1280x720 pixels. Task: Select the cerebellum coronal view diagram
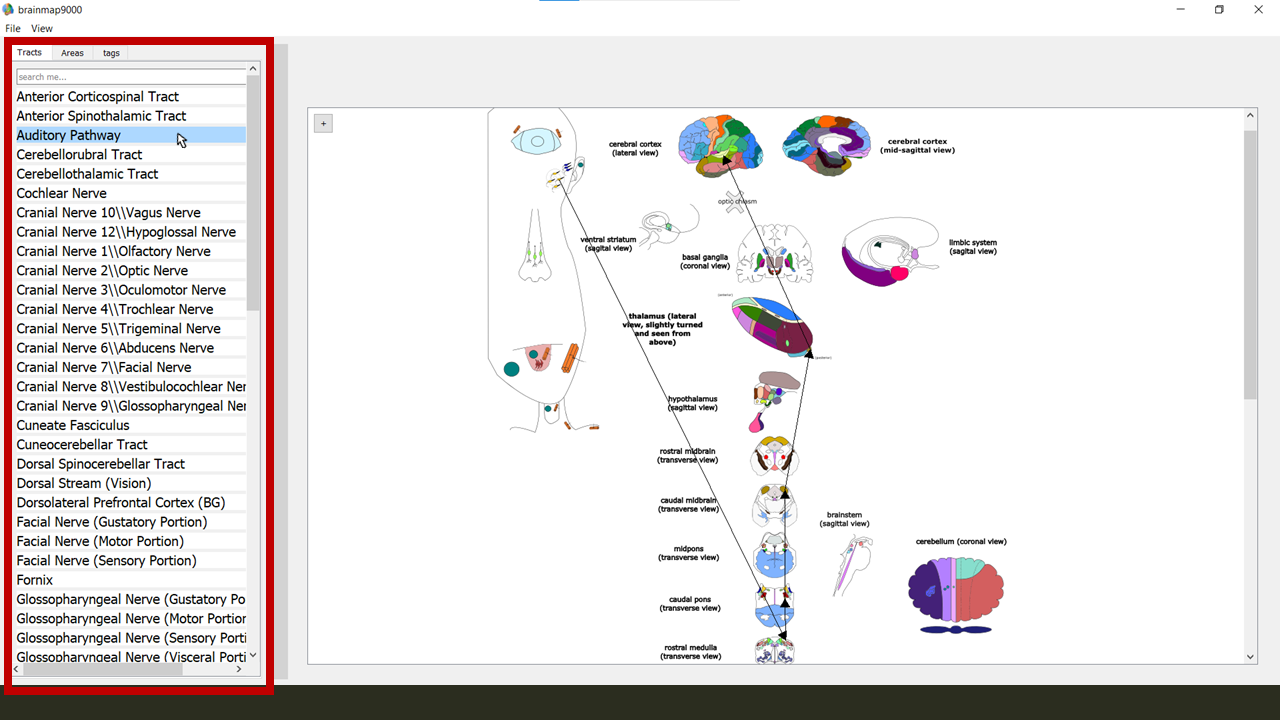[x=956, y=592]
